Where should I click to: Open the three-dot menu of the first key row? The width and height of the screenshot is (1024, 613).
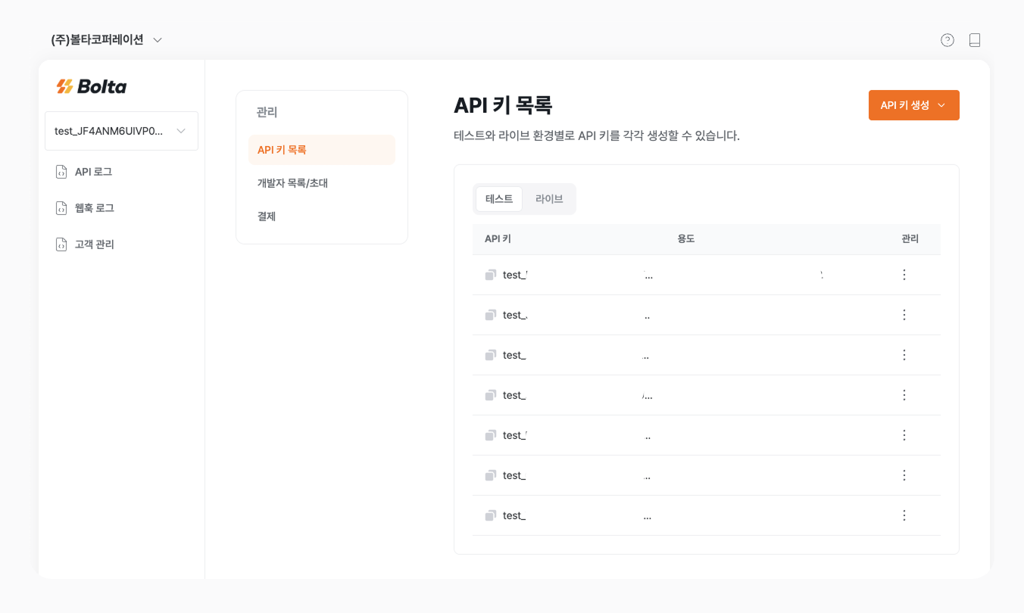click(x=904, y=275)
